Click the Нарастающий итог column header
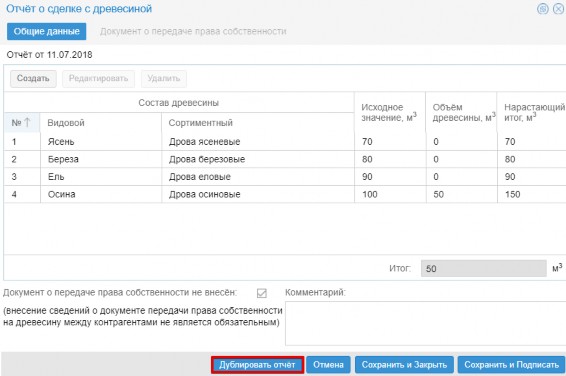Viewport: 566px width, 376px height. pyautogui.click(x=532, y=112)
